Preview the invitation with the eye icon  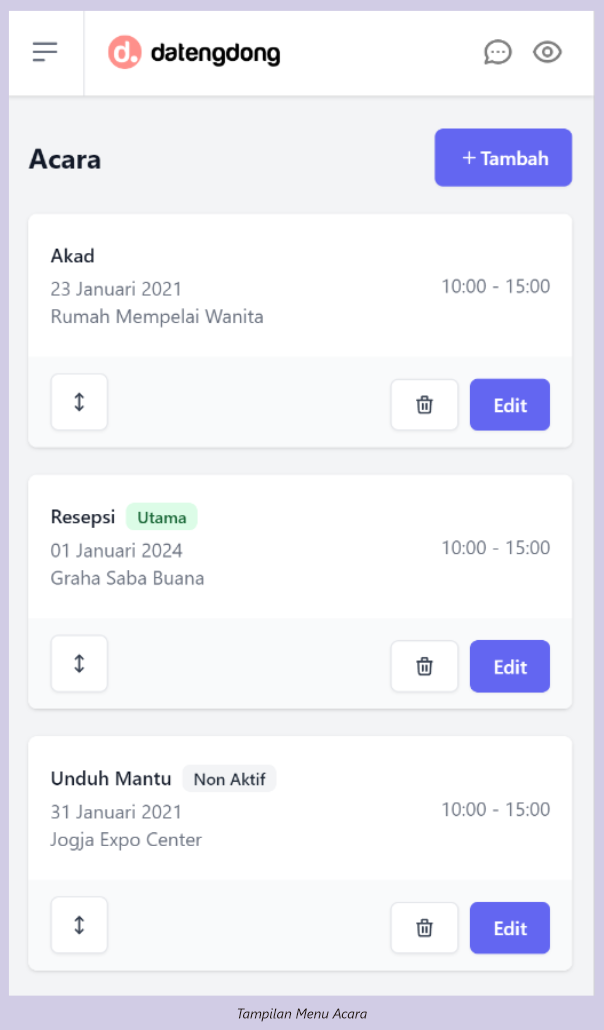click(x=547, y=52)
